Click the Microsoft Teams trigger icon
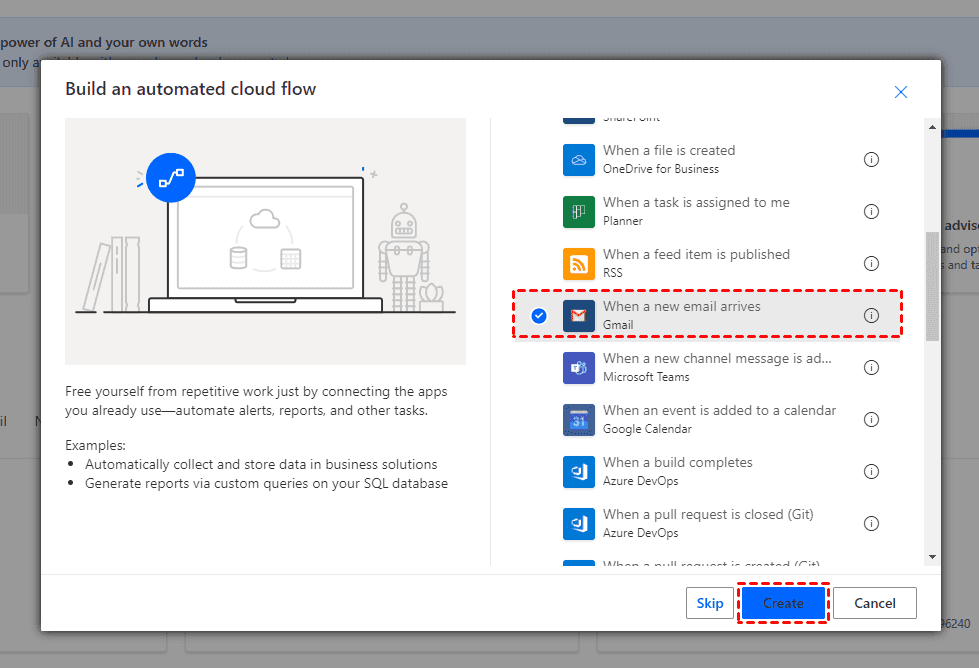The width and height of the screenshot is (979, 668). click(578, 367)
